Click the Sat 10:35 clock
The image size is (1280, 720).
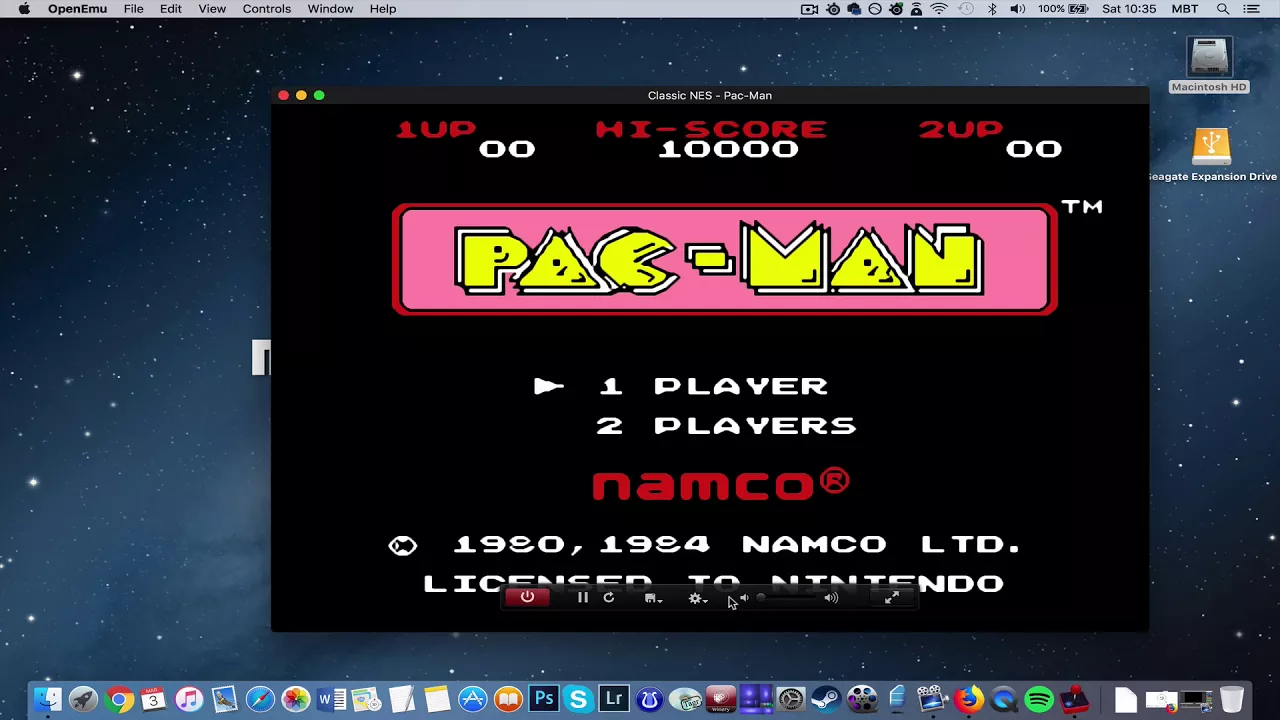point(1129,9)
